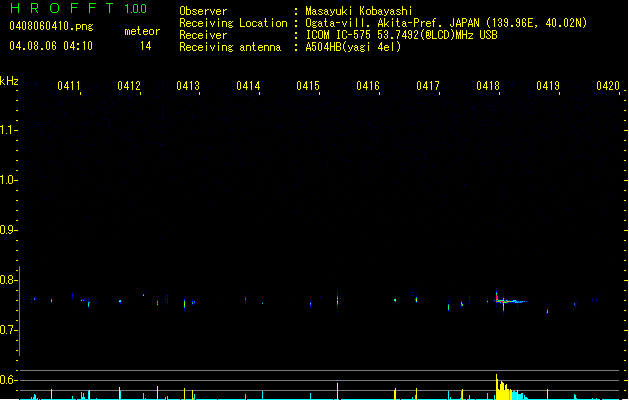Screen dimensions: 629x400
Task: Click the 0414 time axis label
Action: (248, 86)
